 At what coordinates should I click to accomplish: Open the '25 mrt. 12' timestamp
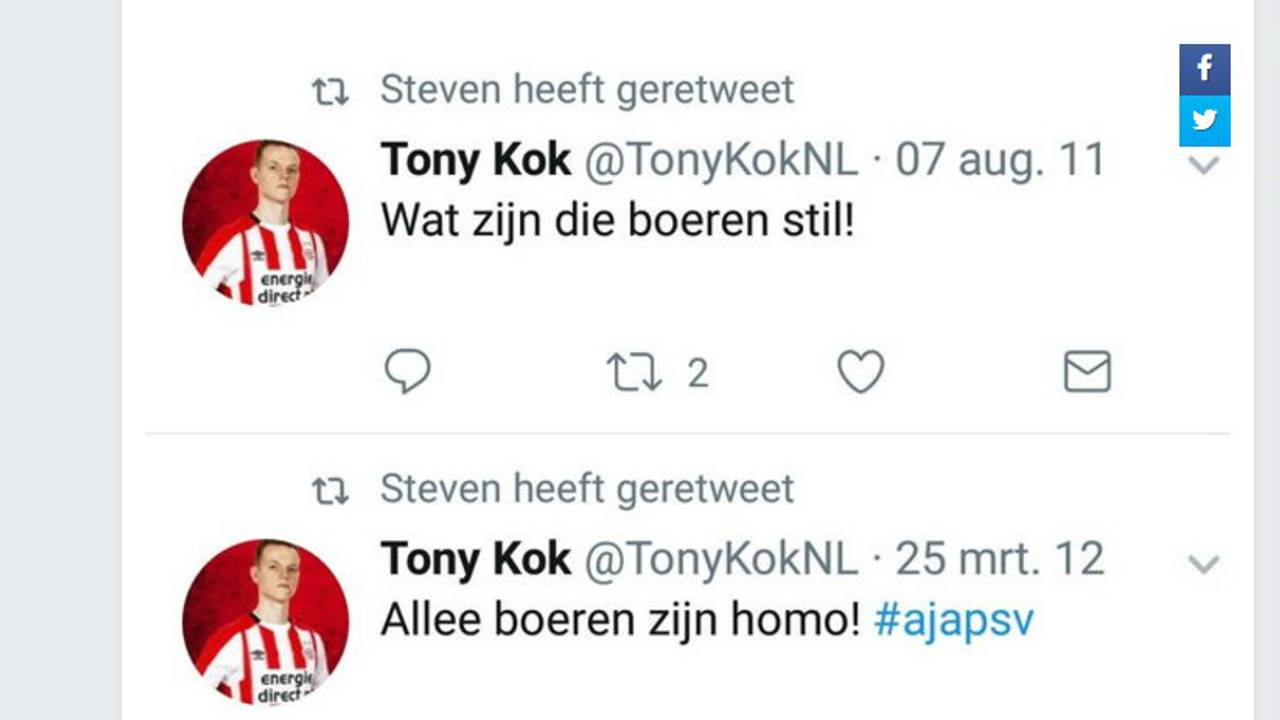(999, 560)
